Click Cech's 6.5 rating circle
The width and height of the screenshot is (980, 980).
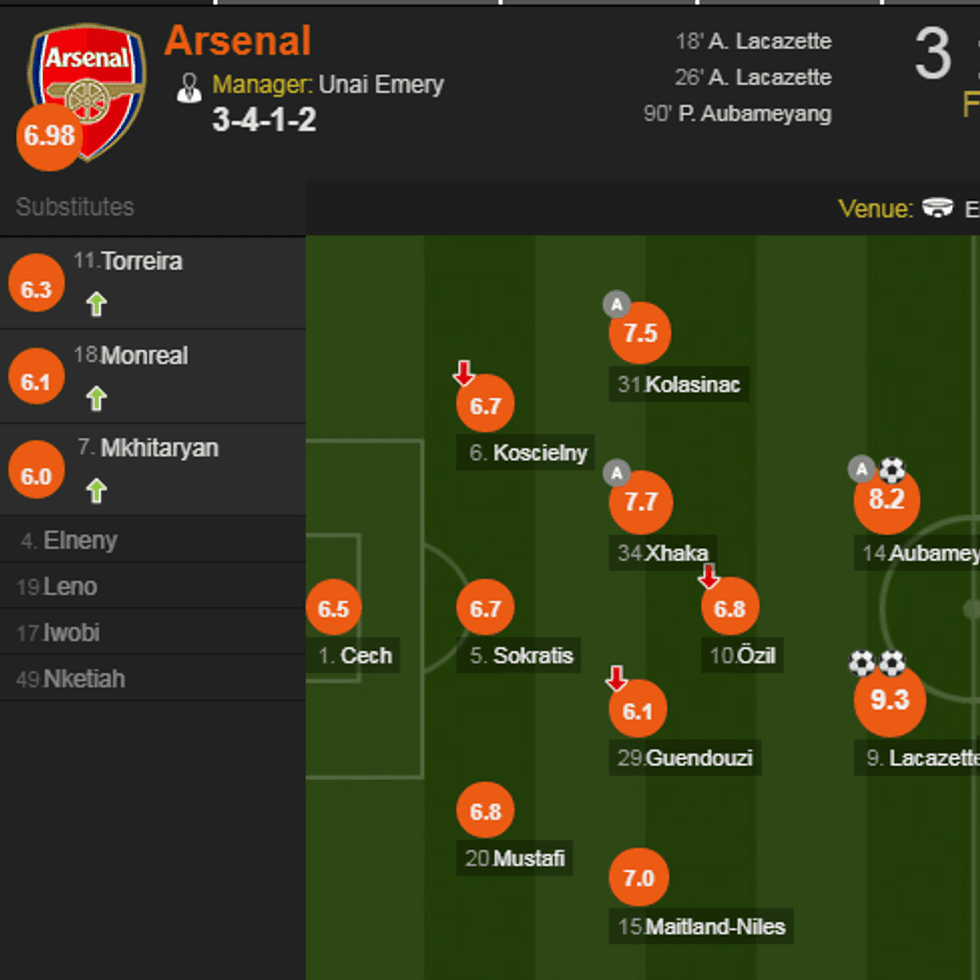pyautogui.click(x=333, y=607)
